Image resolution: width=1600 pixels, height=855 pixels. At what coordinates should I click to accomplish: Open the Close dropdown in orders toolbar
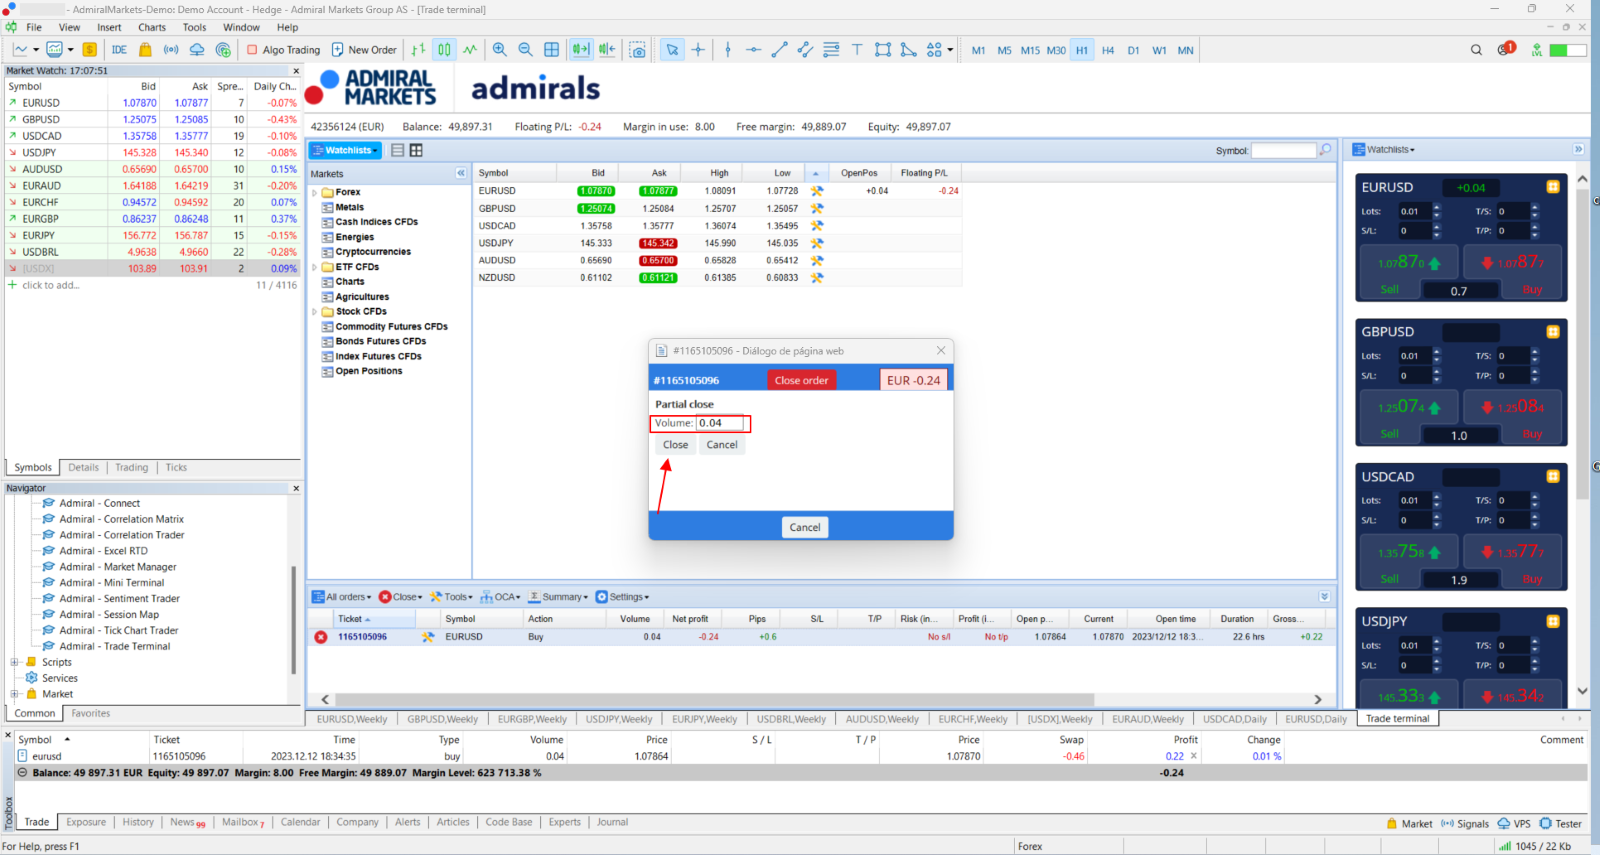coord(401,597)
